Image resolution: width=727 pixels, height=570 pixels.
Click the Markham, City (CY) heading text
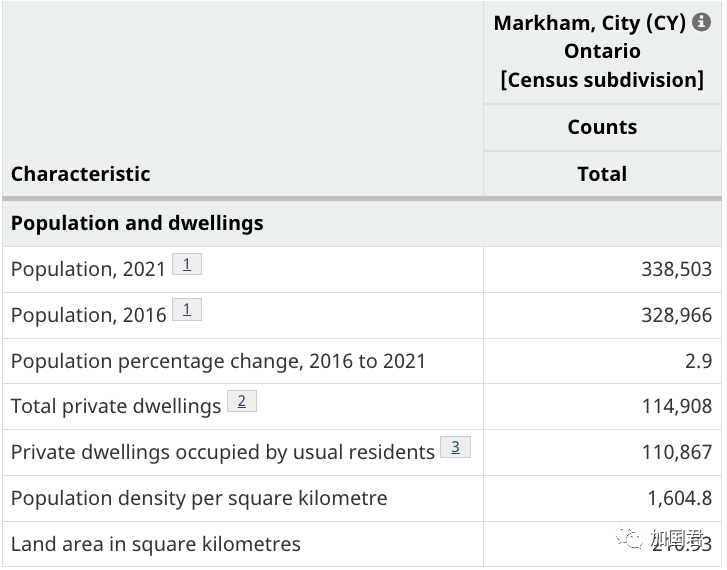[x=589, y=23]
